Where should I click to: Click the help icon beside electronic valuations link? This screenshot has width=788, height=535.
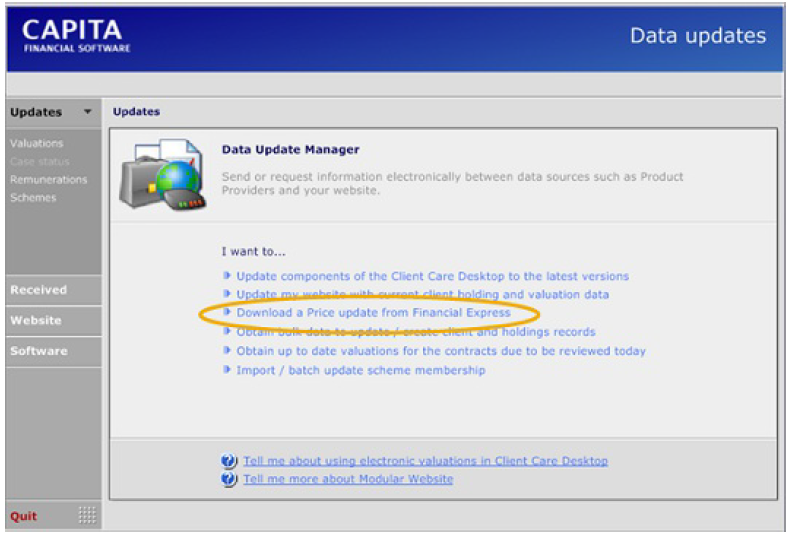click(229, 461)
